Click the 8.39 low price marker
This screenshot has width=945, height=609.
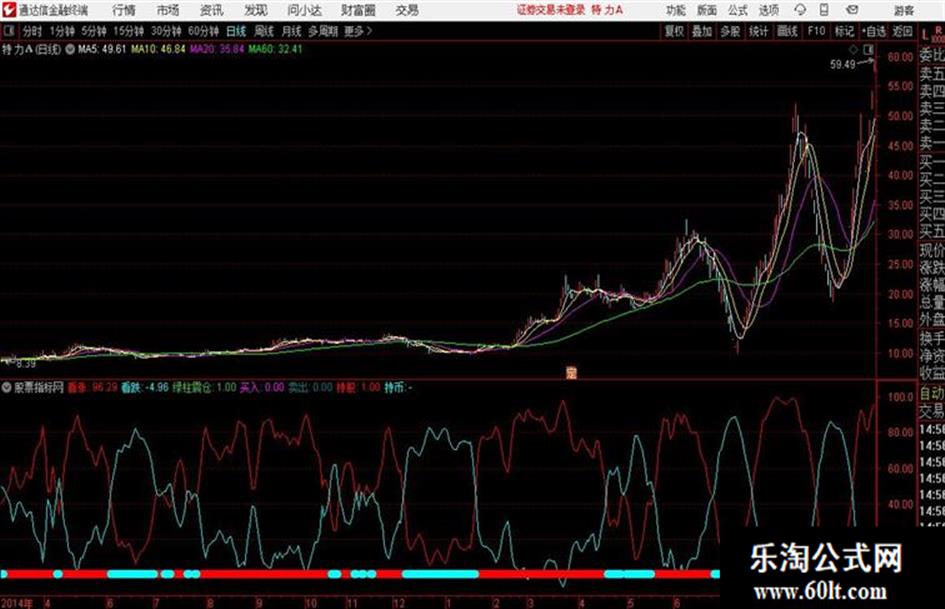[25, 364]
